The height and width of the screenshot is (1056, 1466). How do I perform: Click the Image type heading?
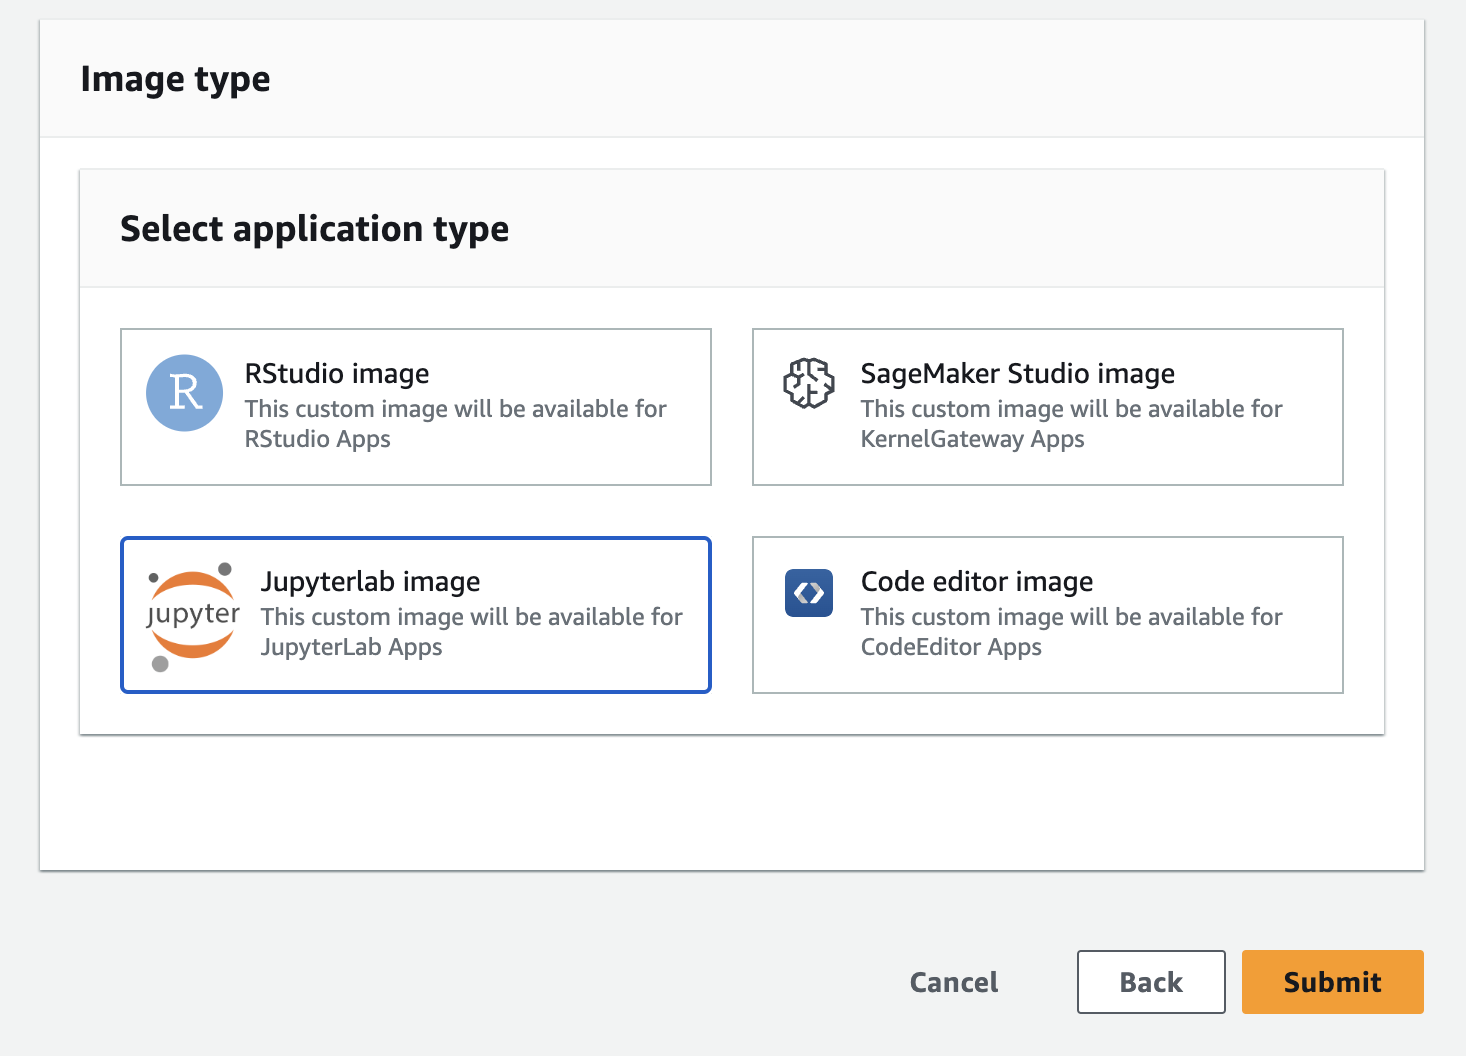[x=176, y=78]
